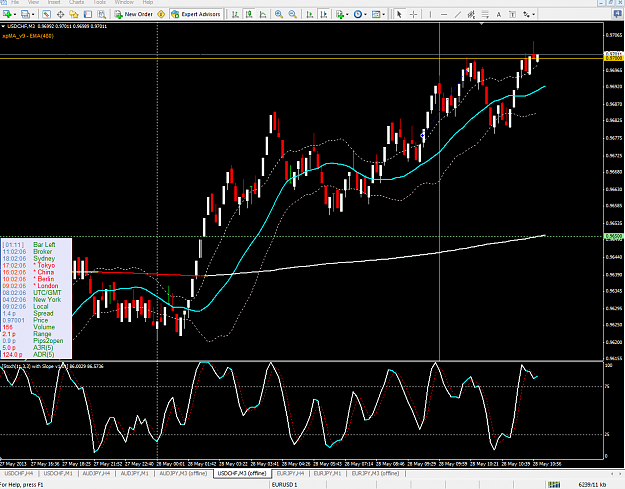The image size is (625, 489).
Task: Open the Navigator star-folder icon
Action: 74,14
